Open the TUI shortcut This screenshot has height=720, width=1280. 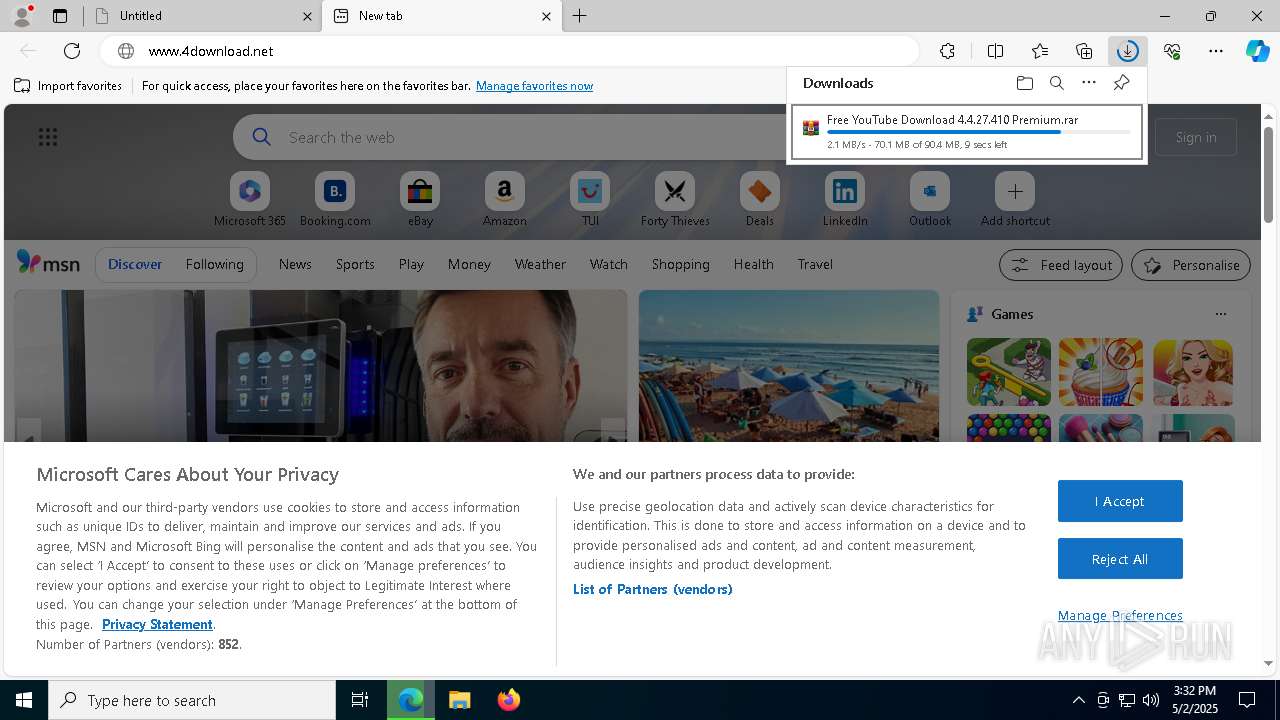pos(590,200)
